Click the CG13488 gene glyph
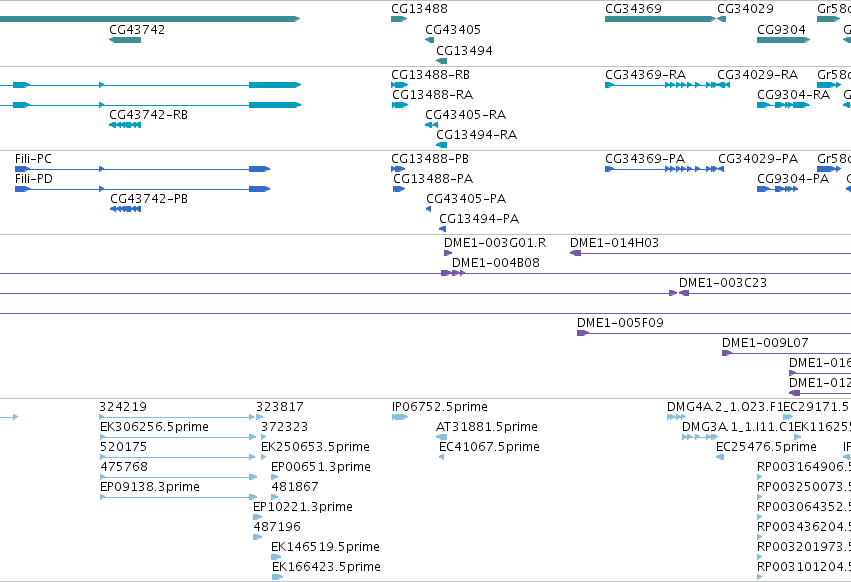 pyautogui.click(x=399, y=19)
